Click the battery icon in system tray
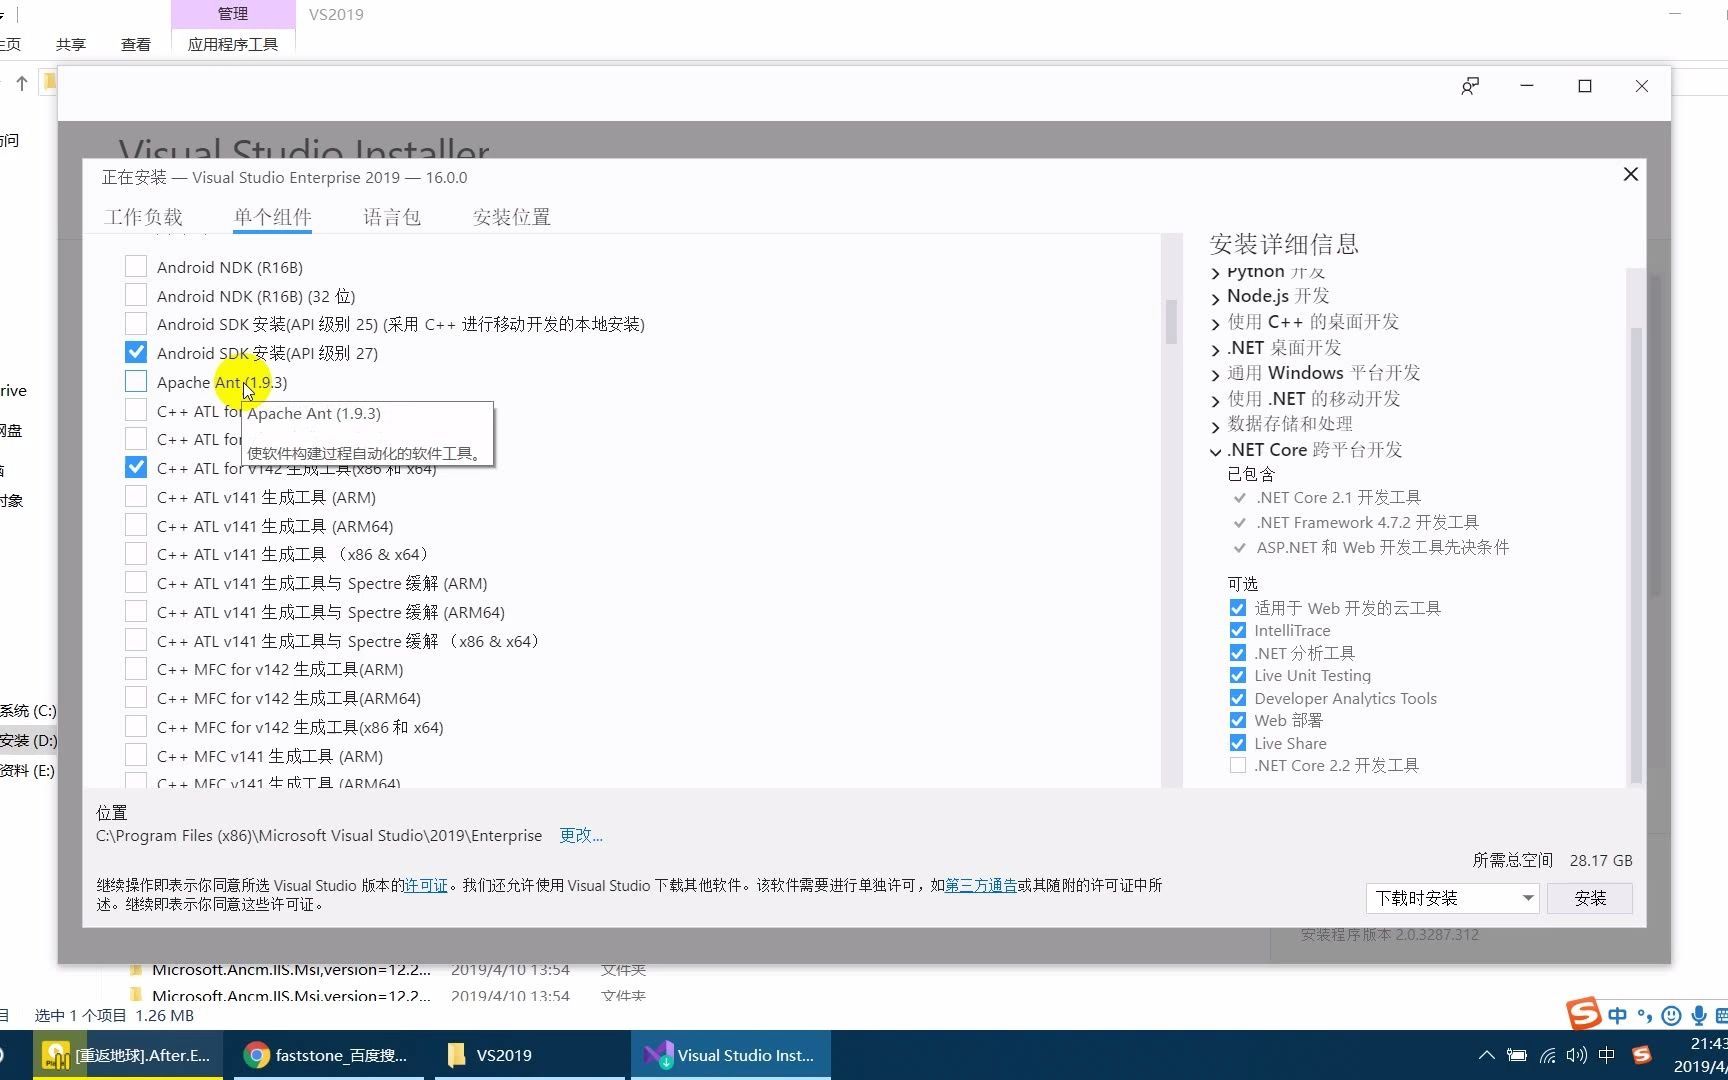This screenshot has height=1080, width=1728. pyautogui.click(x=1517, y=1055)
